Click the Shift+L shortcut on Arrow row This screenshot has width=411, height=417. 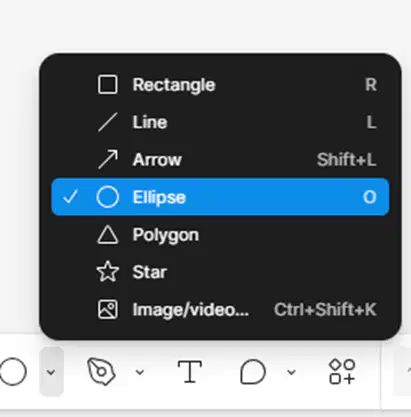tap(347, 160)
